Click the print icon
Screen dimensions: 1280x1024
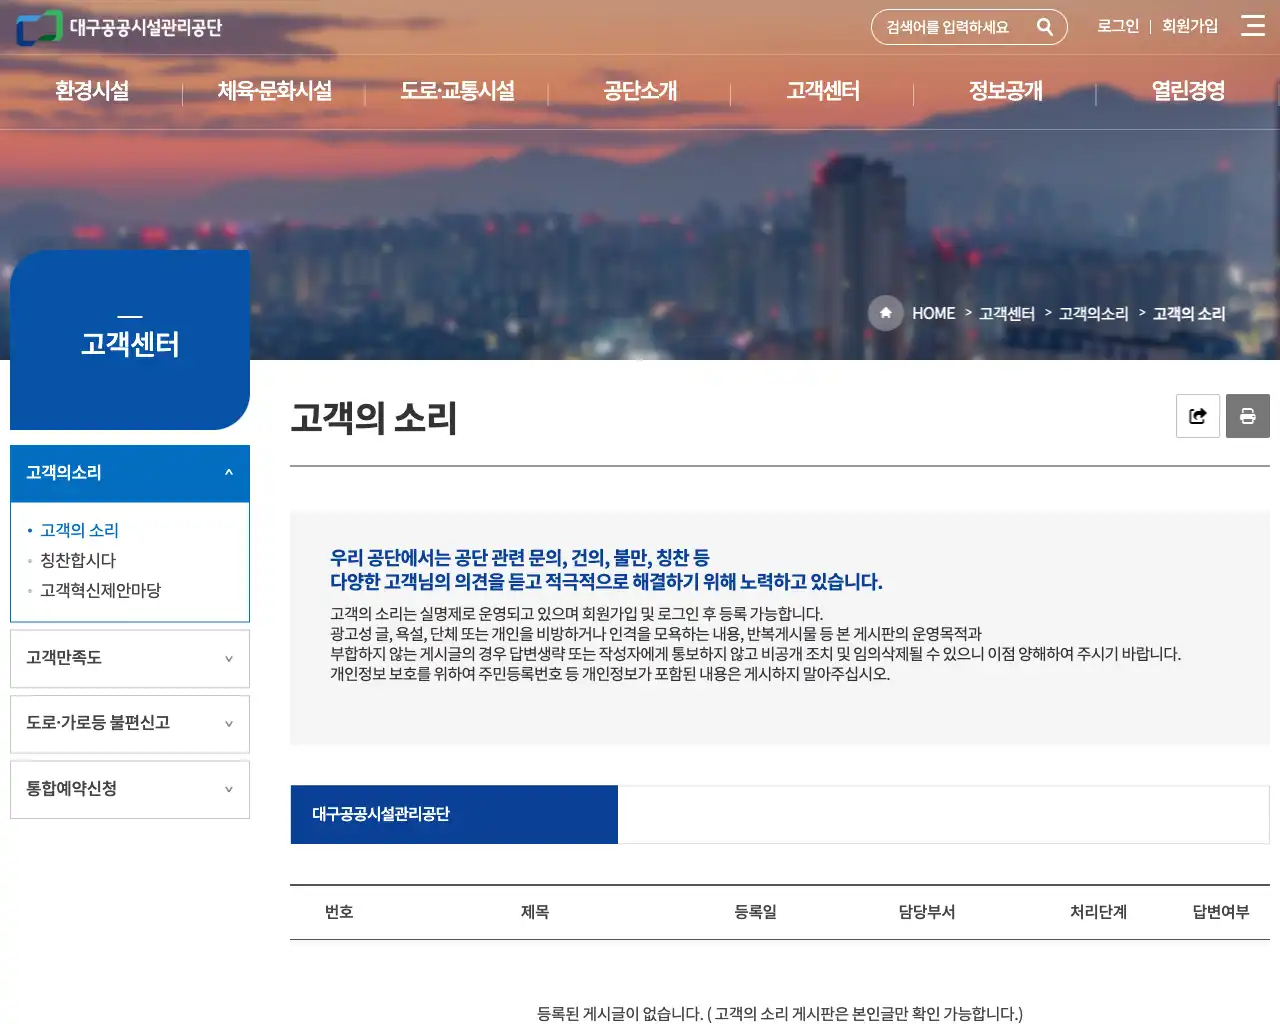1247,416
